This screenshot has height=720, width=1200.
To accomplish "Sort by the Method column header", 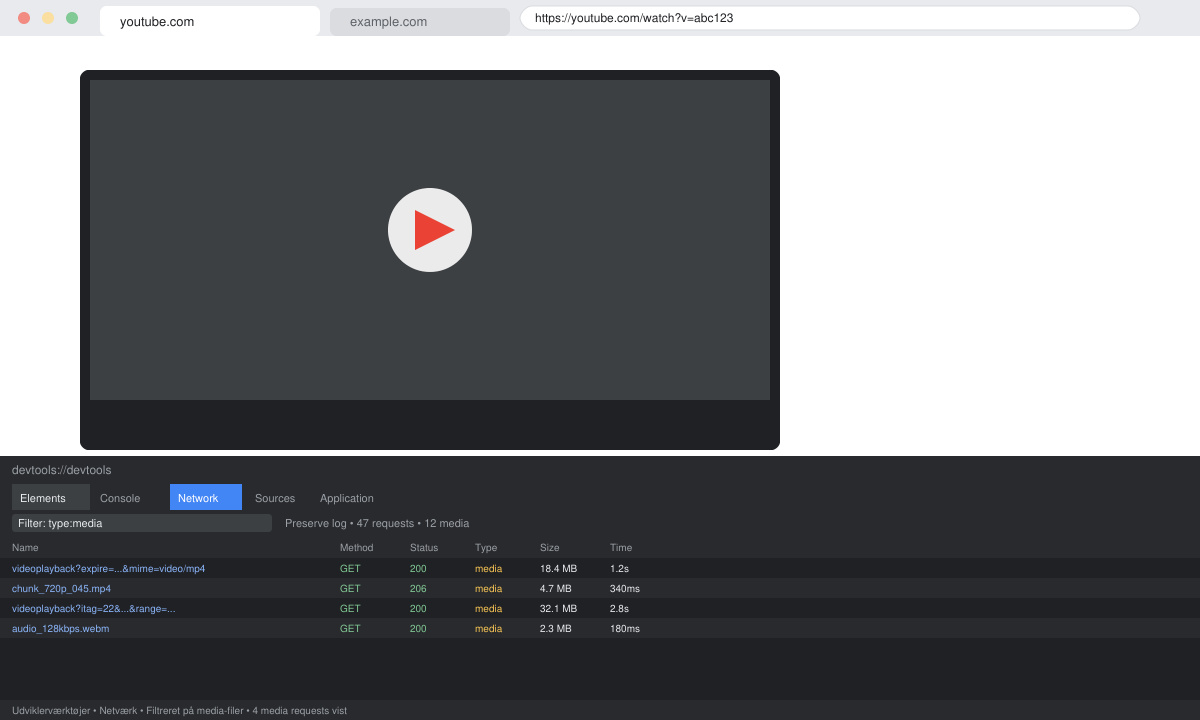I will (x=356, y=548).
